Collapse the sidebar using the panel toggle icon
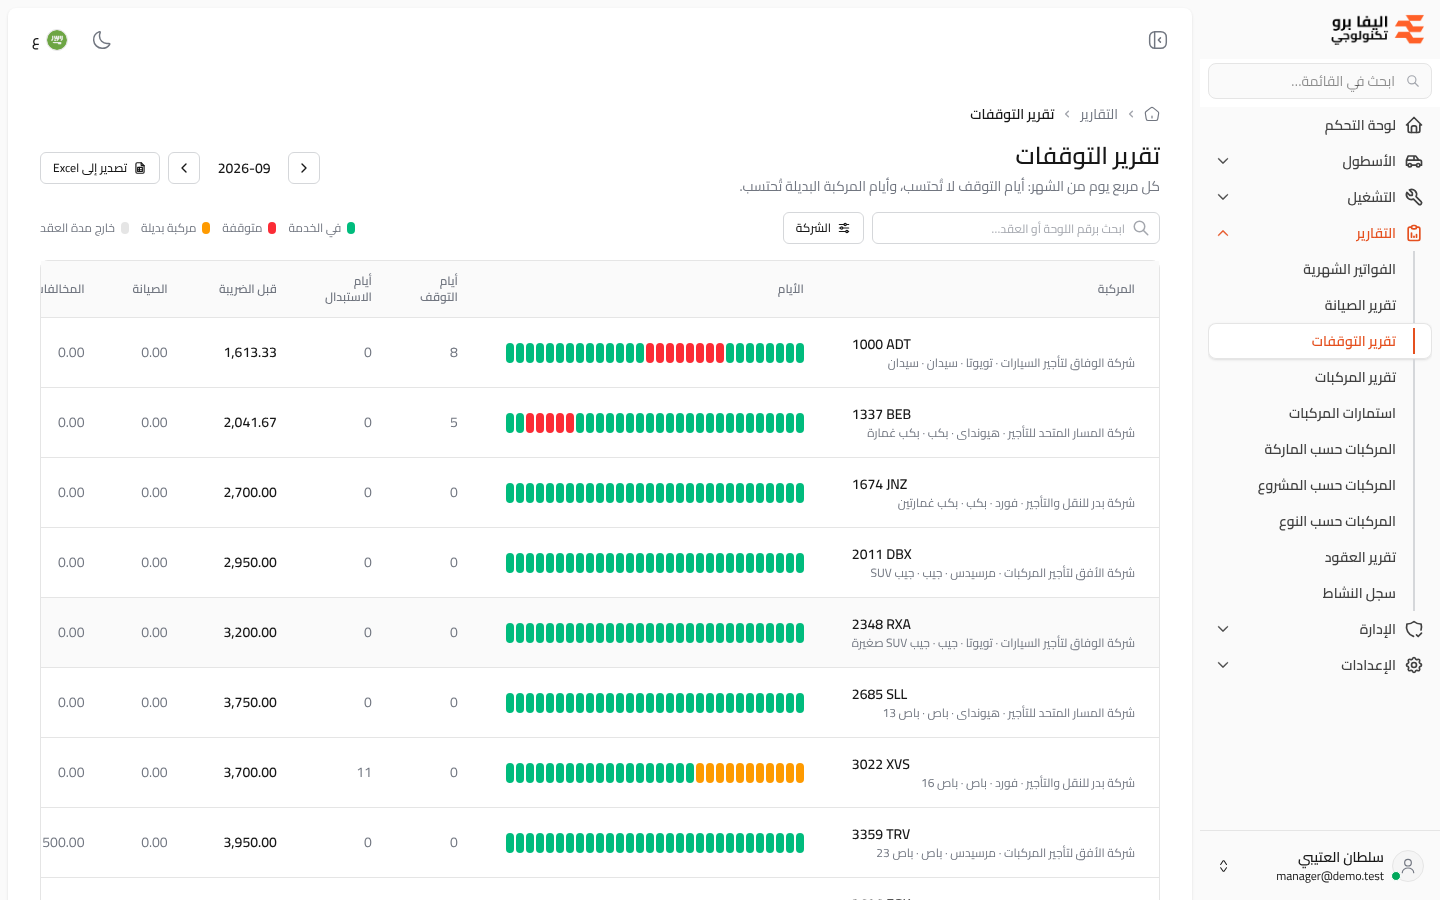Image resolution: width=1440 pixels, height=900 pixels. 1158,40
